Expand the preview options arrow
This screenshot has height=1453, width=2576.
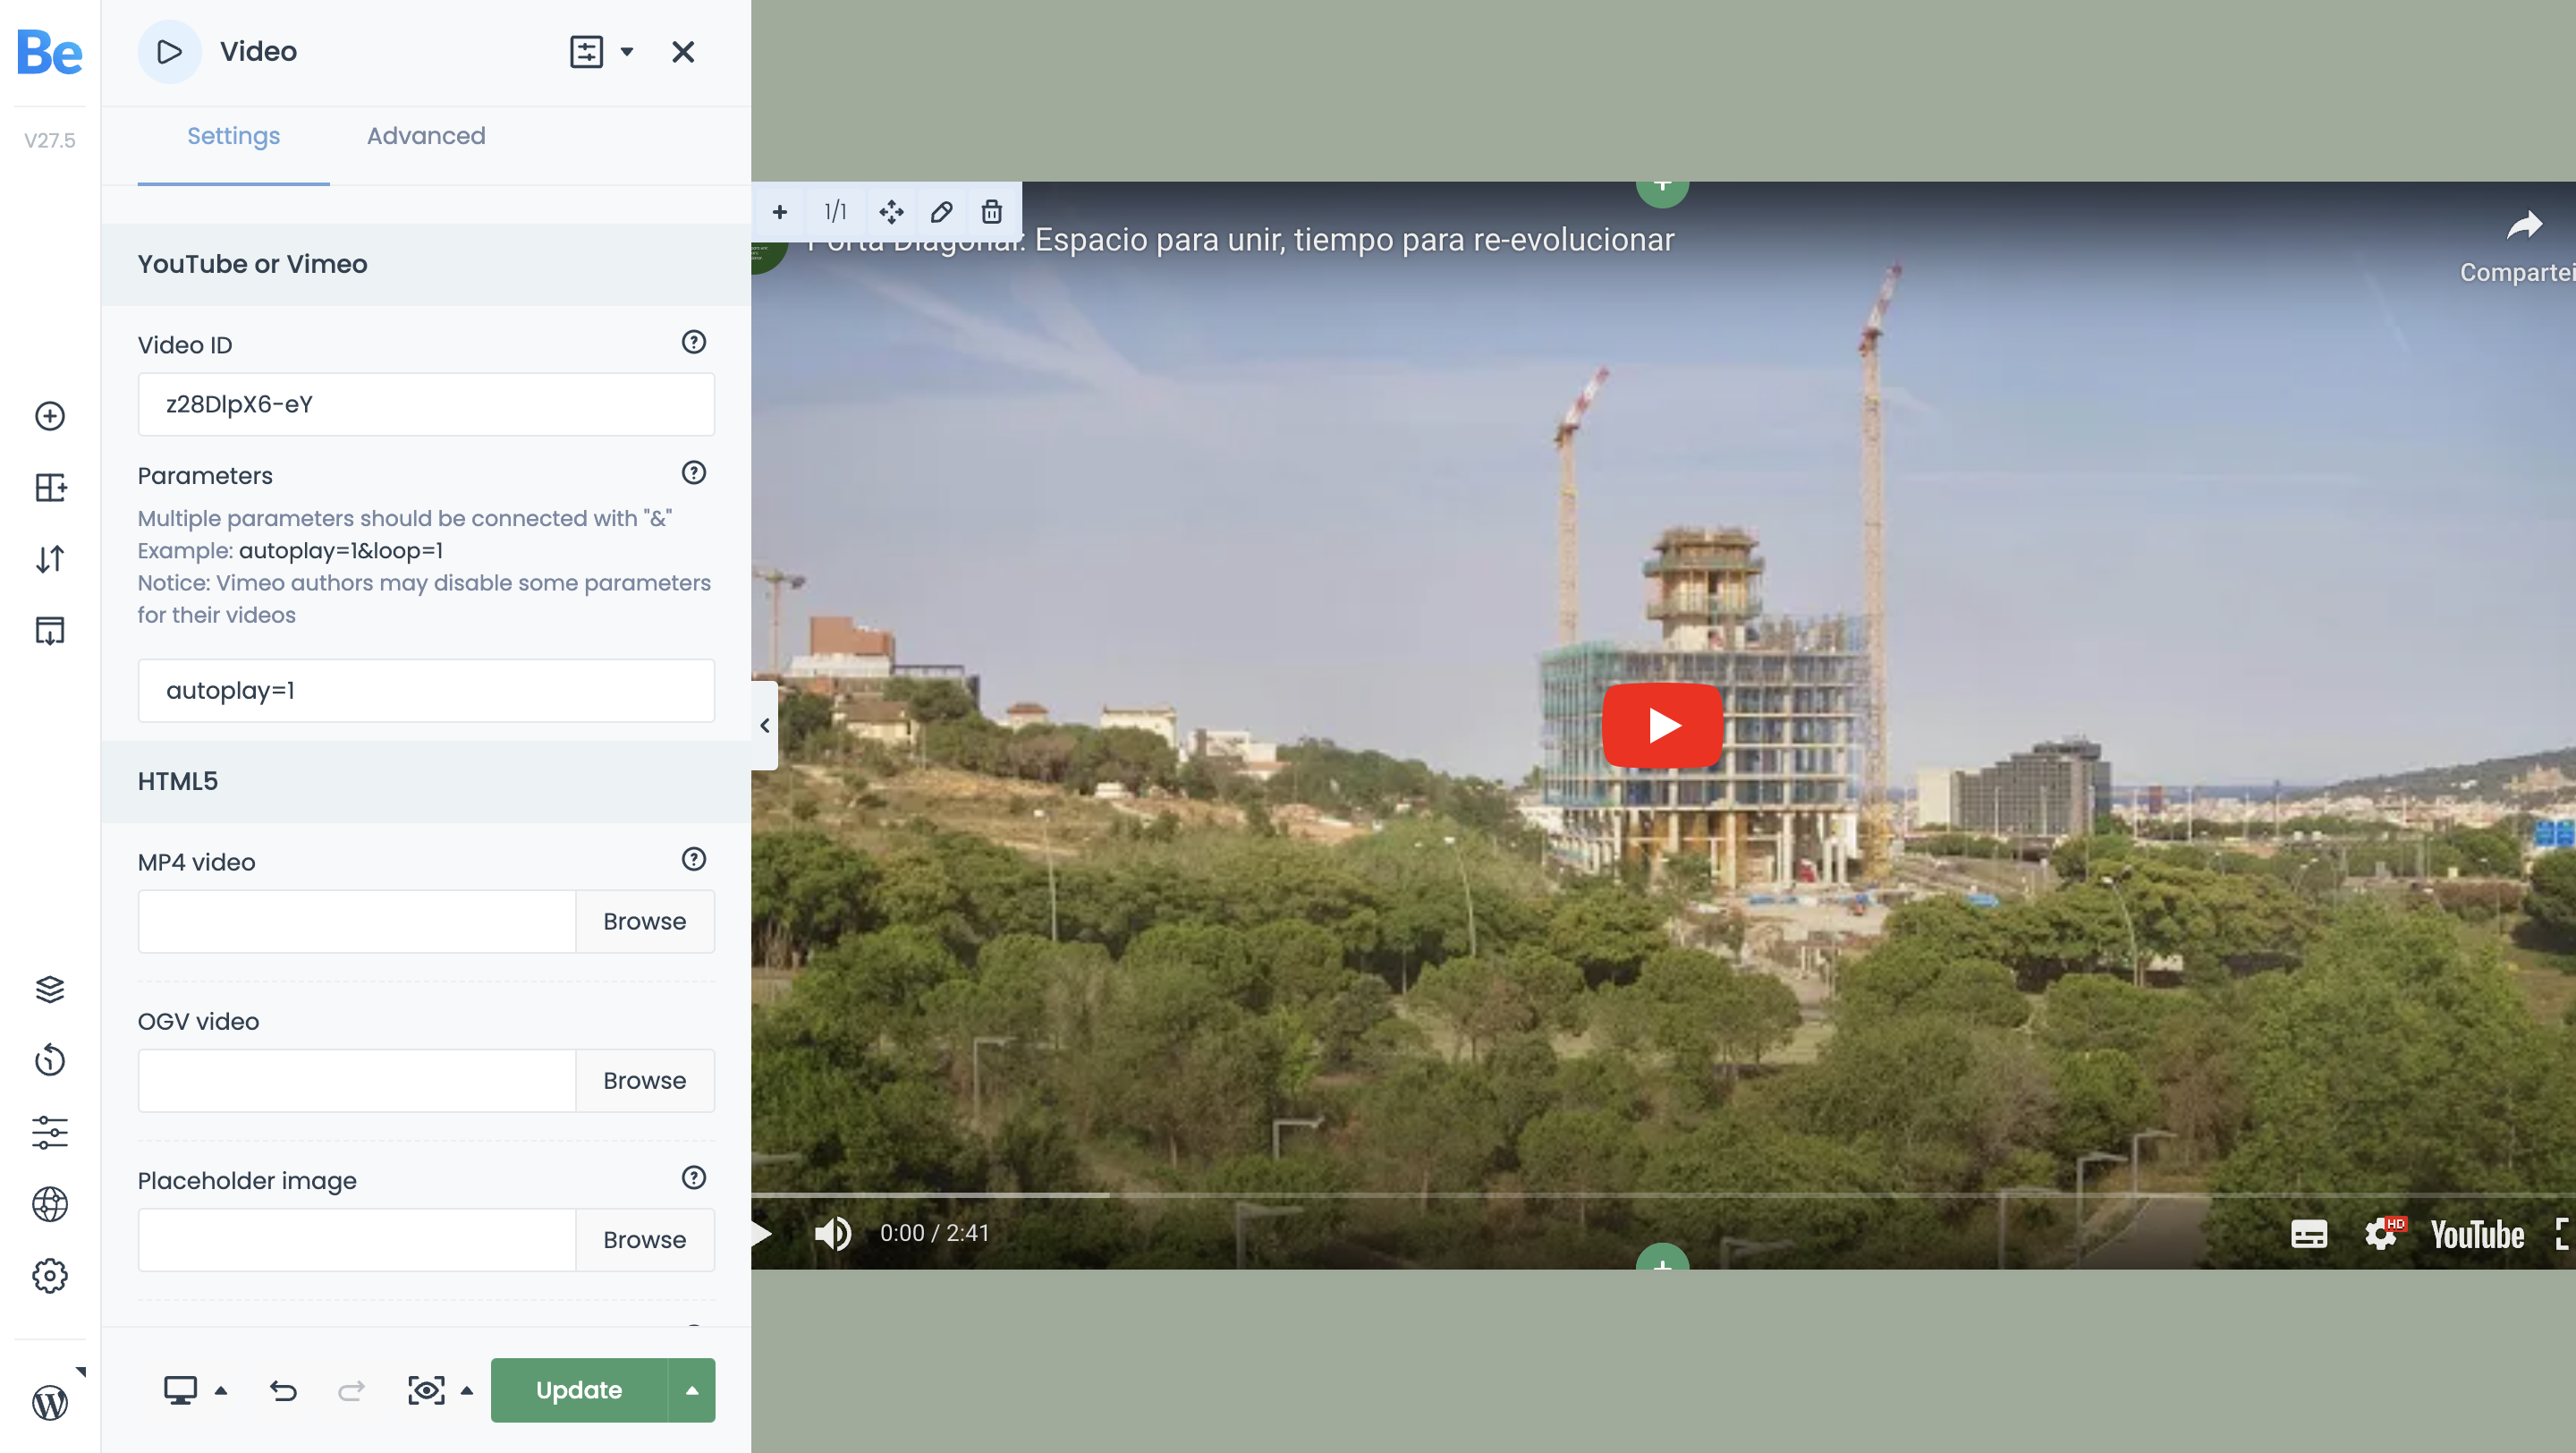click(x=467, y=1390)
